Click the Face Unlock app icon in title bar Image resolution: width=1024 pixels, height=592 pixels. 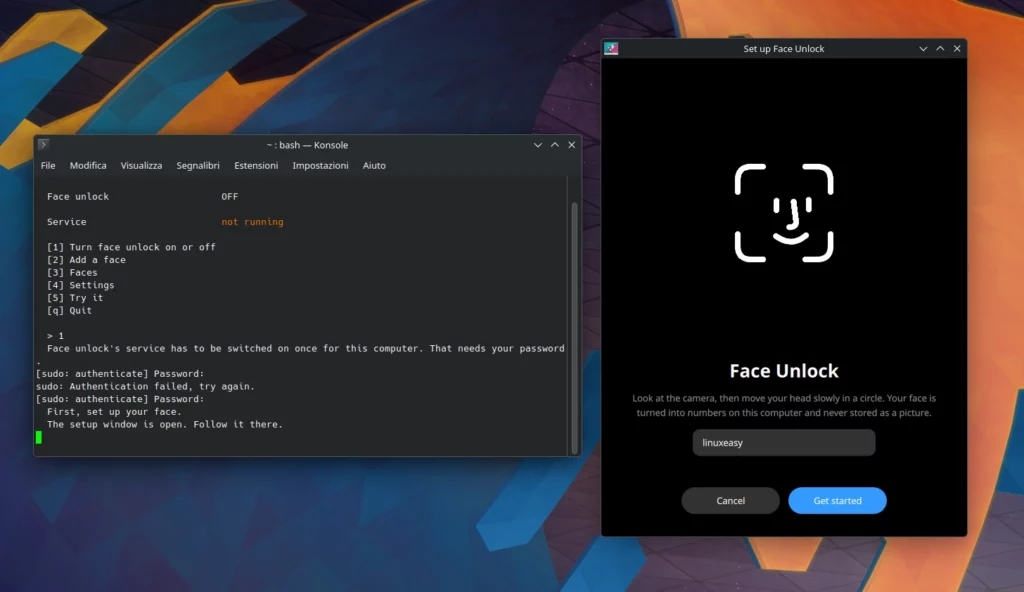pyautogui.click(x=611, y=48)
